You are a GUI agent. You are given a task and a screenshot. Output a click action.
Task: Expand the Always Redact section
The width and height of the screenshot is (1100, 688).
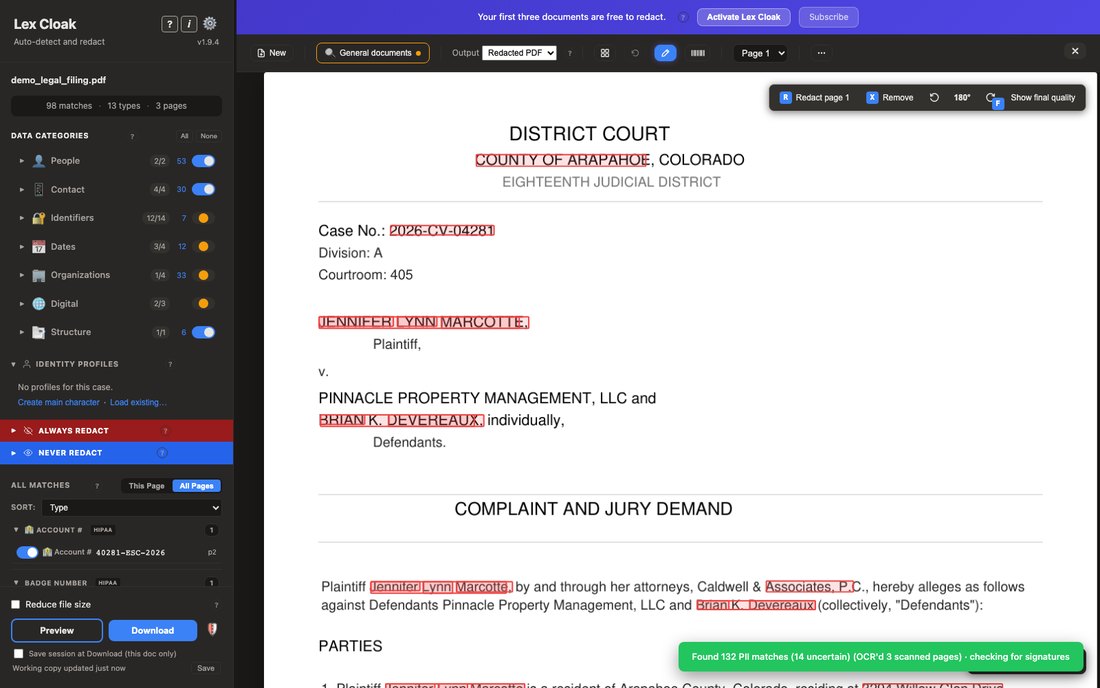click(x=13, y=431)
